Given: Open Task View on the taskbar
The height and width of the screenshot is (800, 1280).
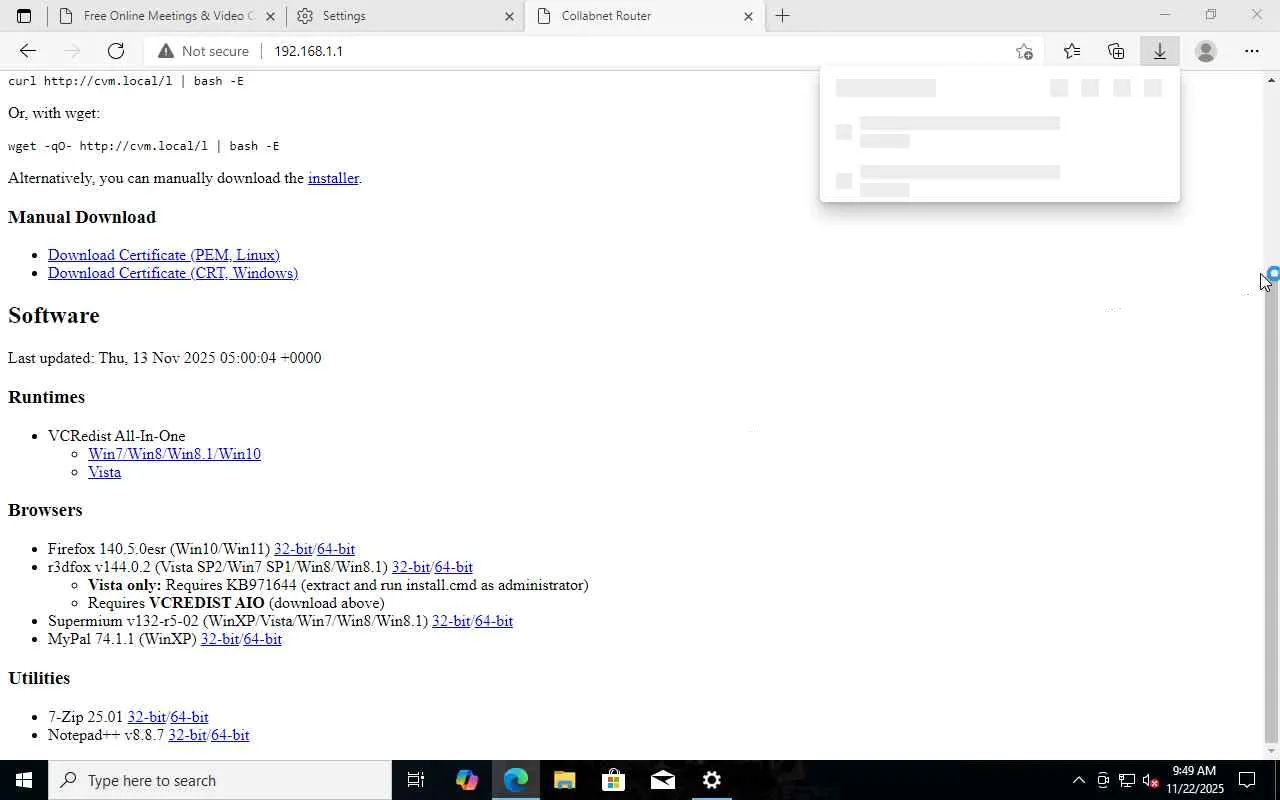Looking at the screenshot, I should pyautogui.click(x=416, y=780).
